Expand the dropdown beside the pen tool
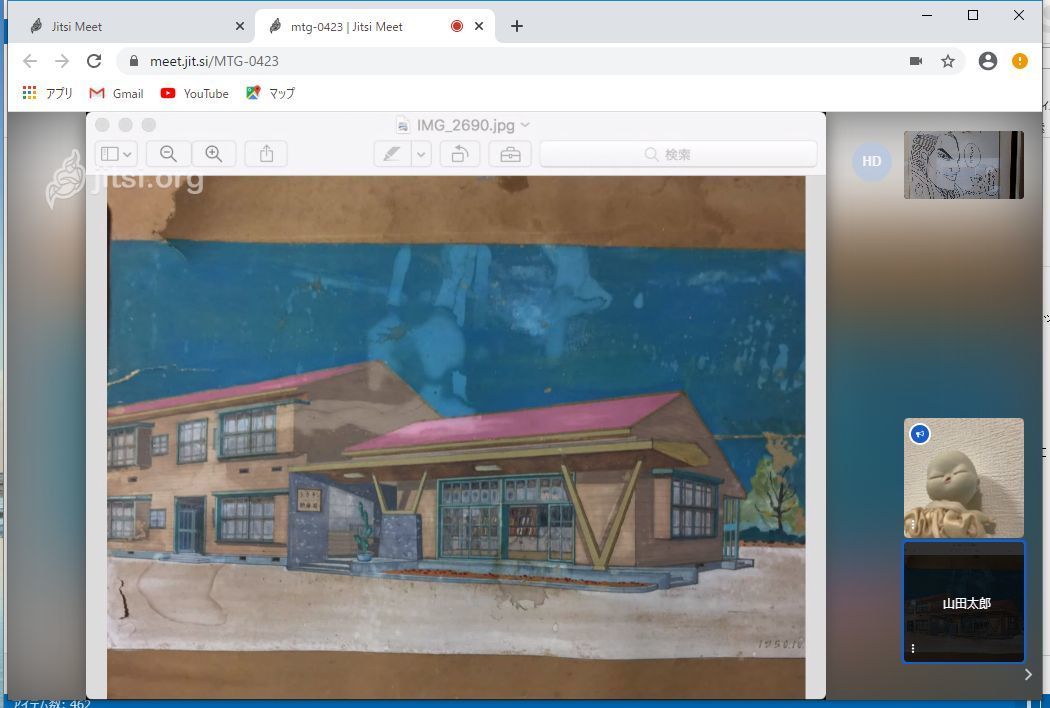Screen dimensions: 1050x708 tap(421, 154)
